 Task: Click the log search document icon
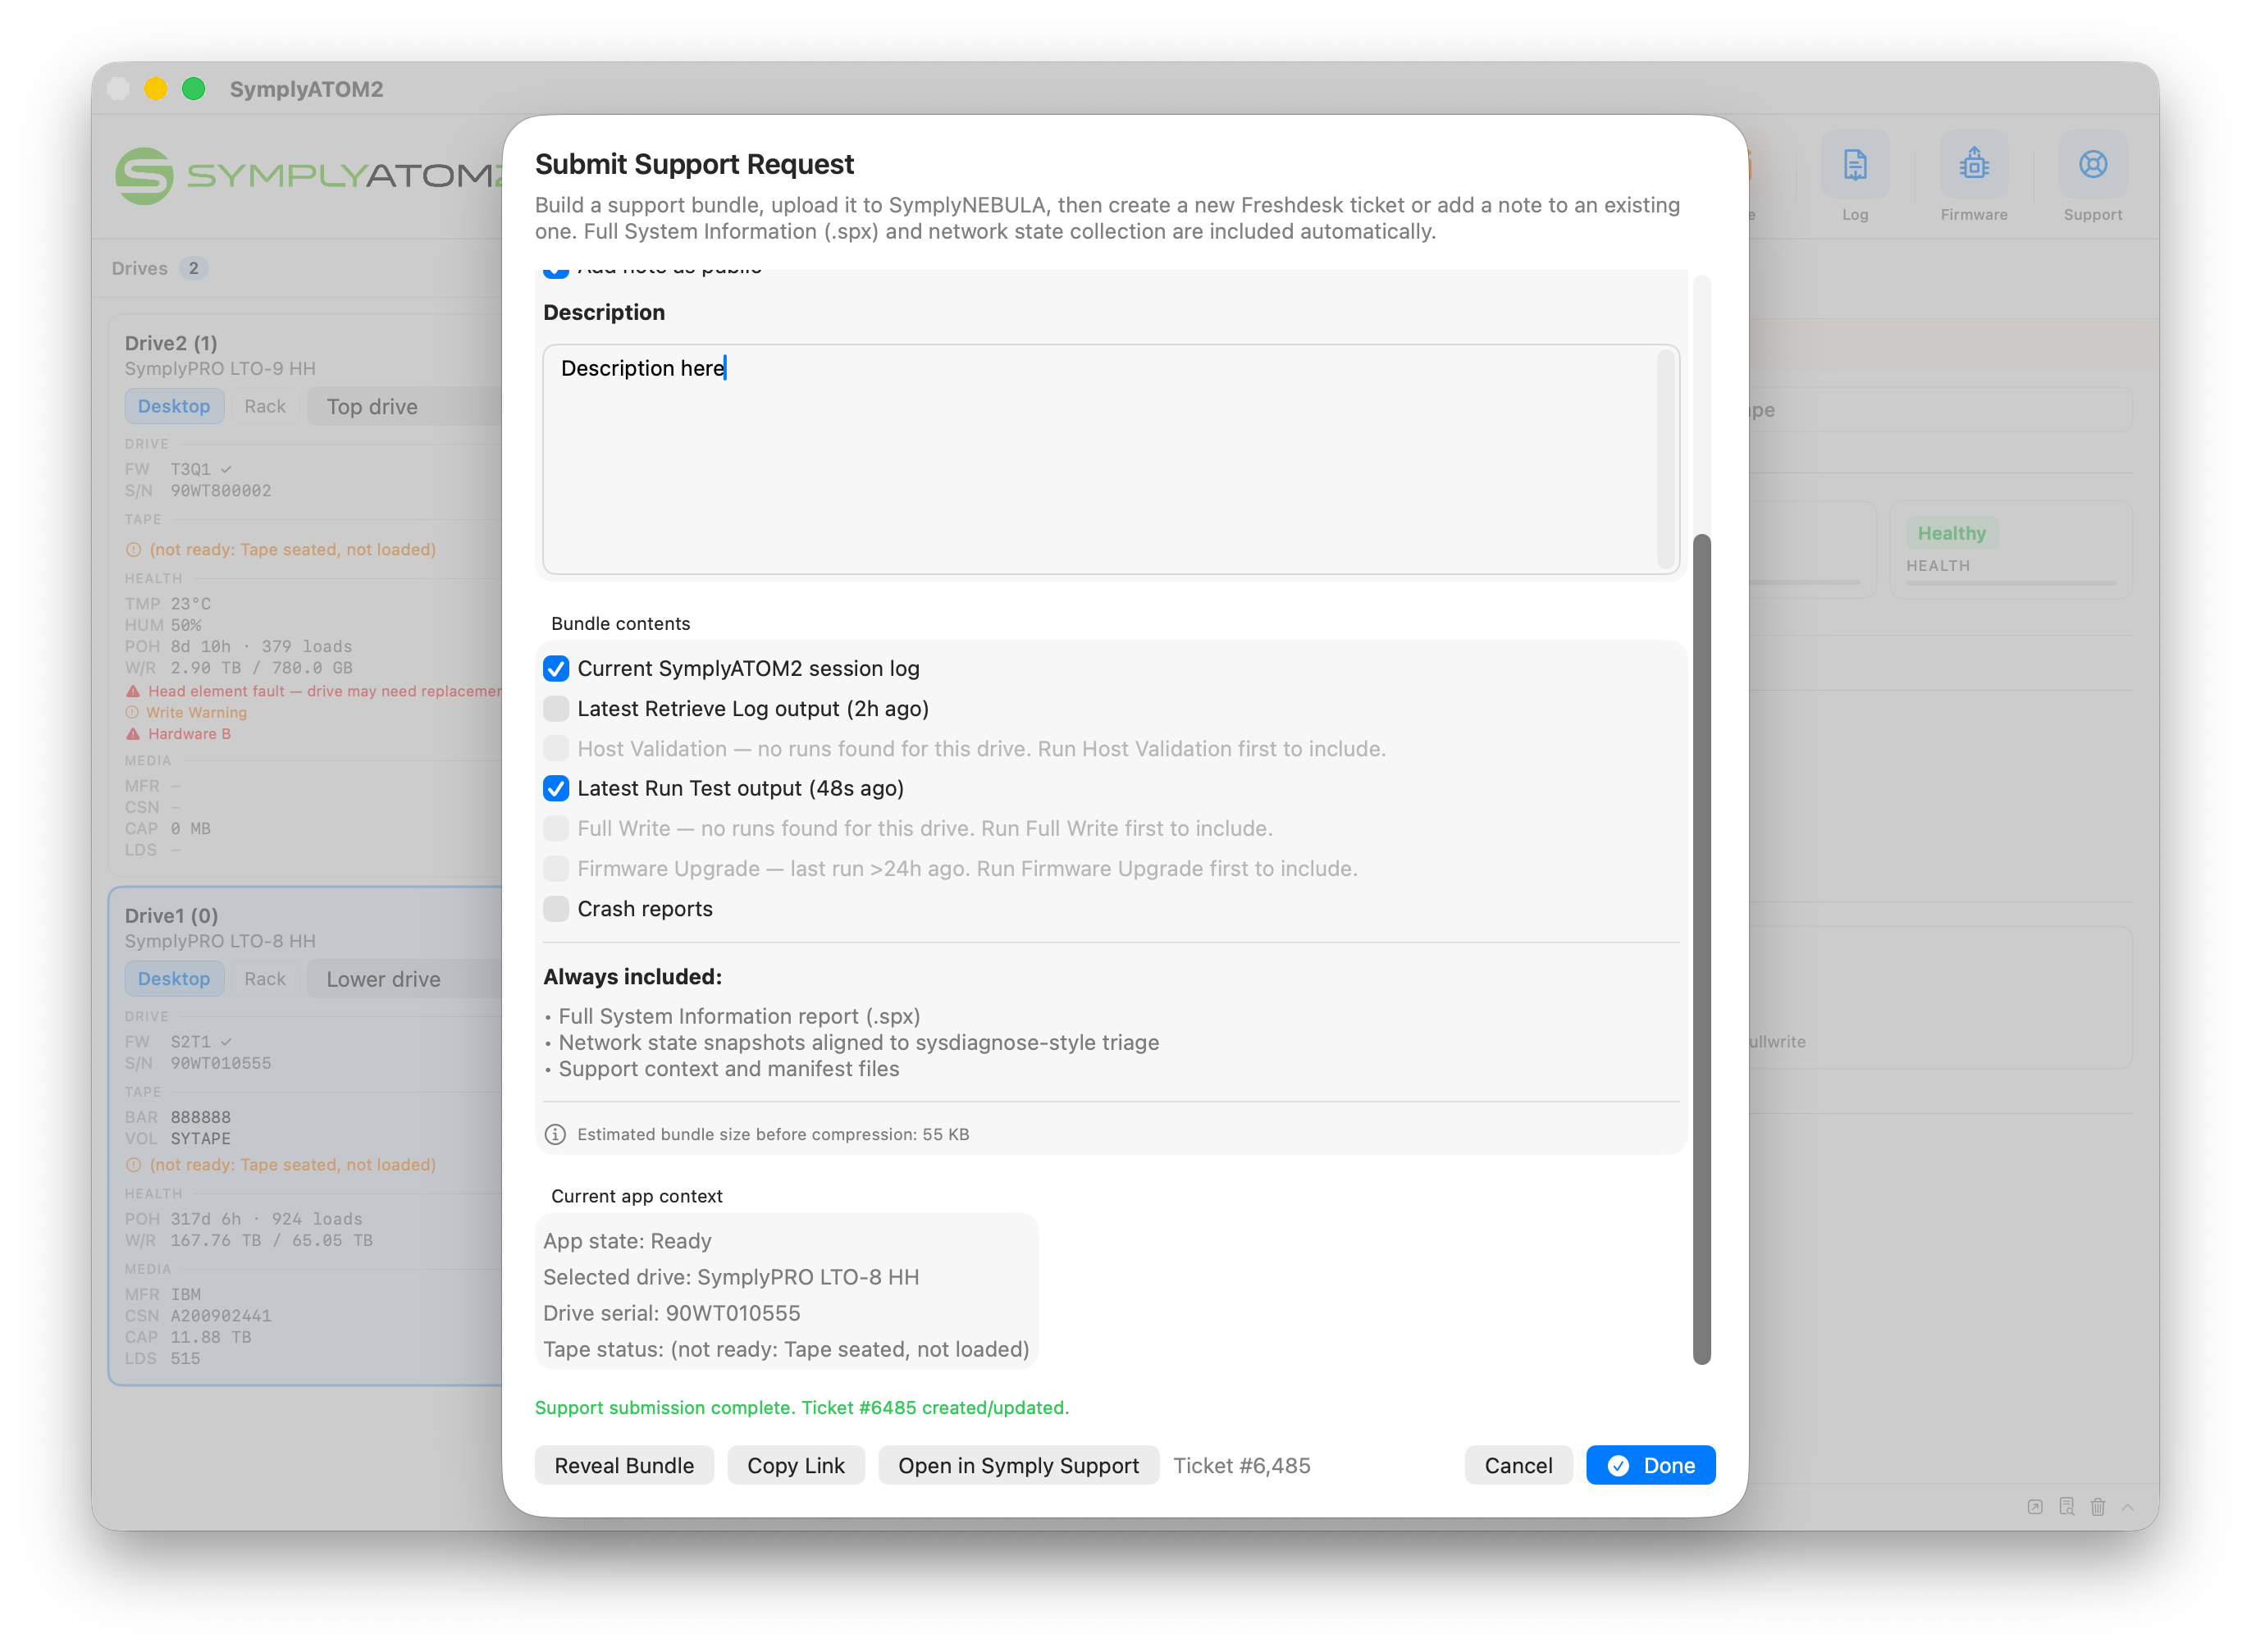2066,1506
